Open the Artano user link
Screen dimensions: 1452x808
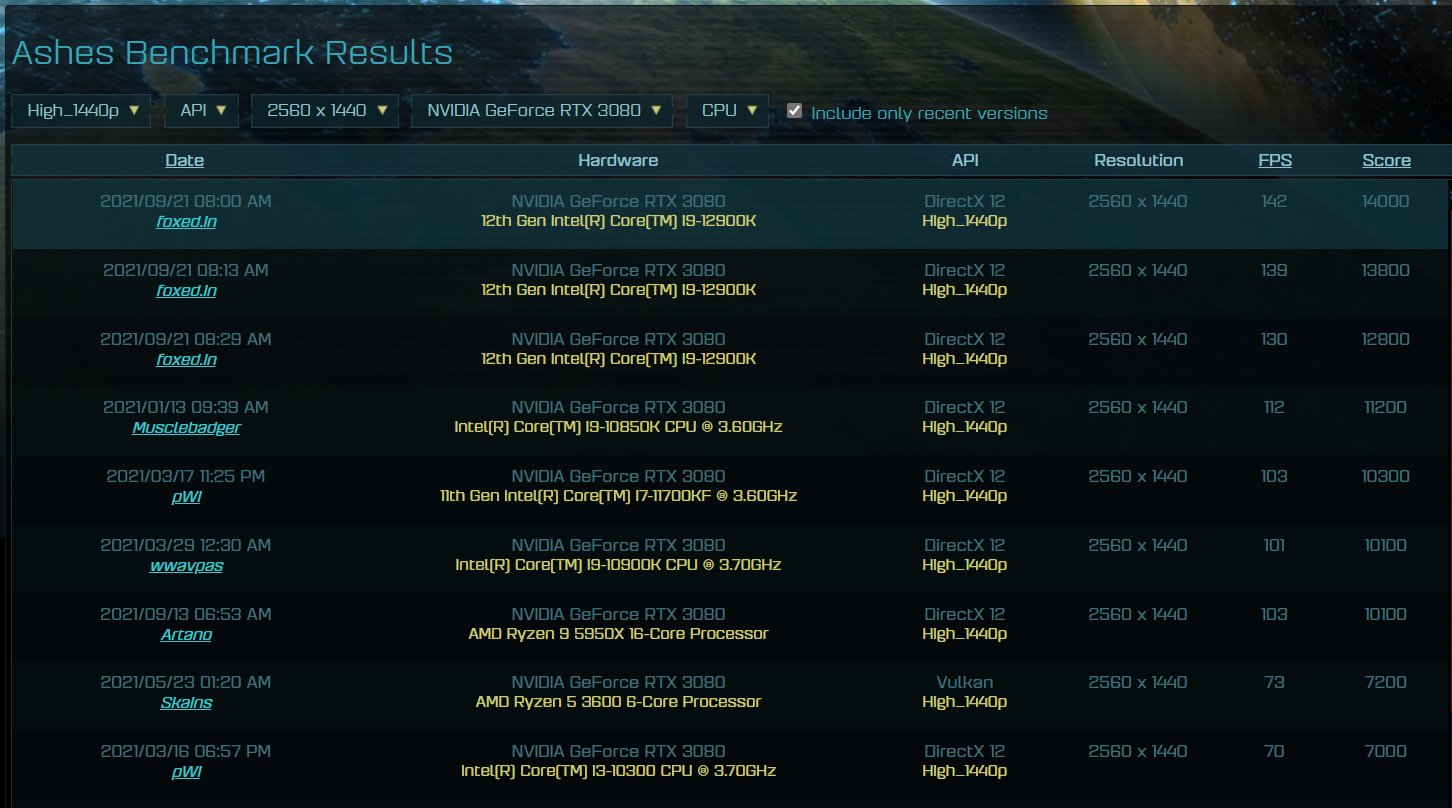pyautogui.click(x=186, y=635)
